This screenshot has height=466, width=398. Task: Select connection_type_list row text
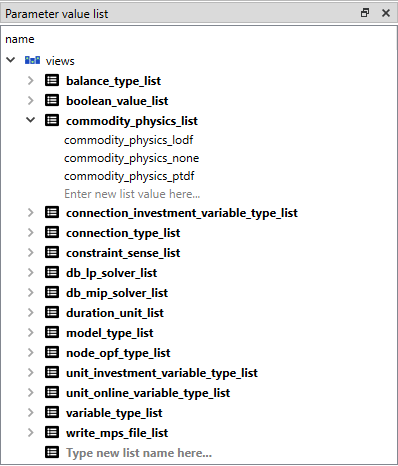point(123,233)
